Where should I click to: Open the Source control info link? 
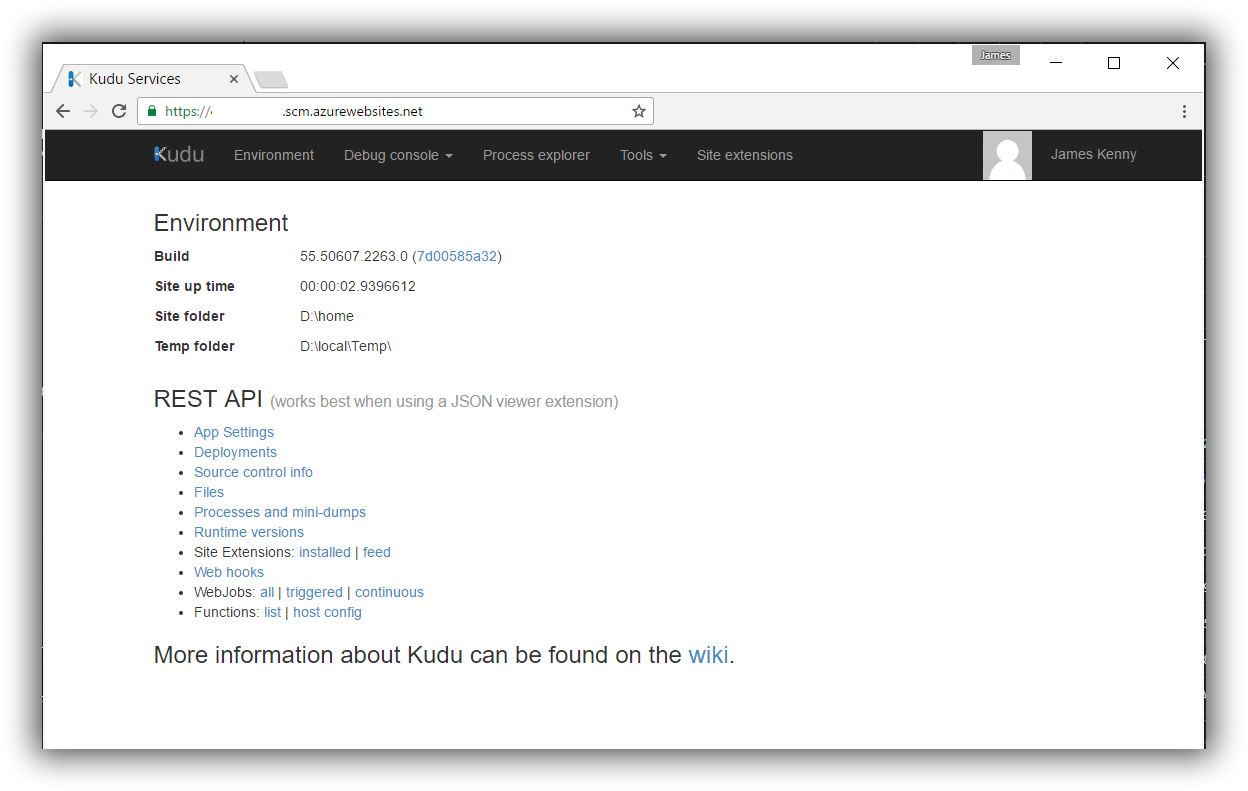click(x=253, y=472)
